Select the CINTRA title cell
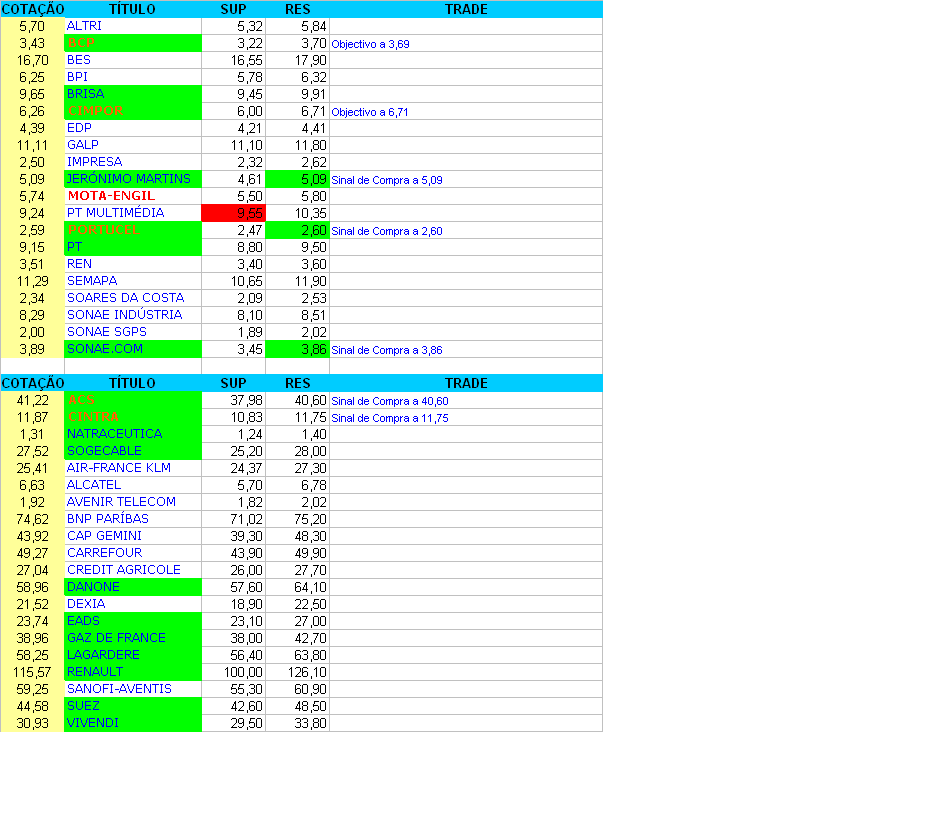Viewport: 945px width, 821px height. point(133,417)
